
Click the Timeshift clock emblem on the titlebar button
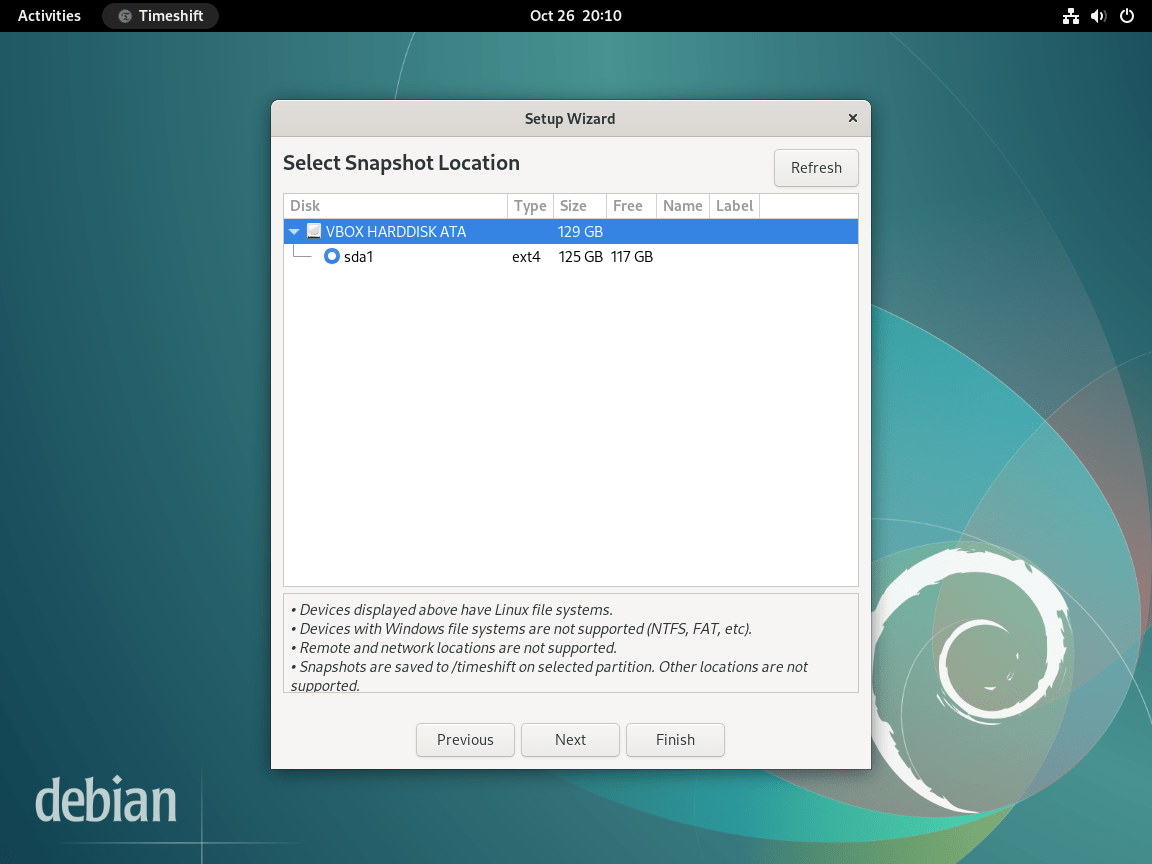121,15
